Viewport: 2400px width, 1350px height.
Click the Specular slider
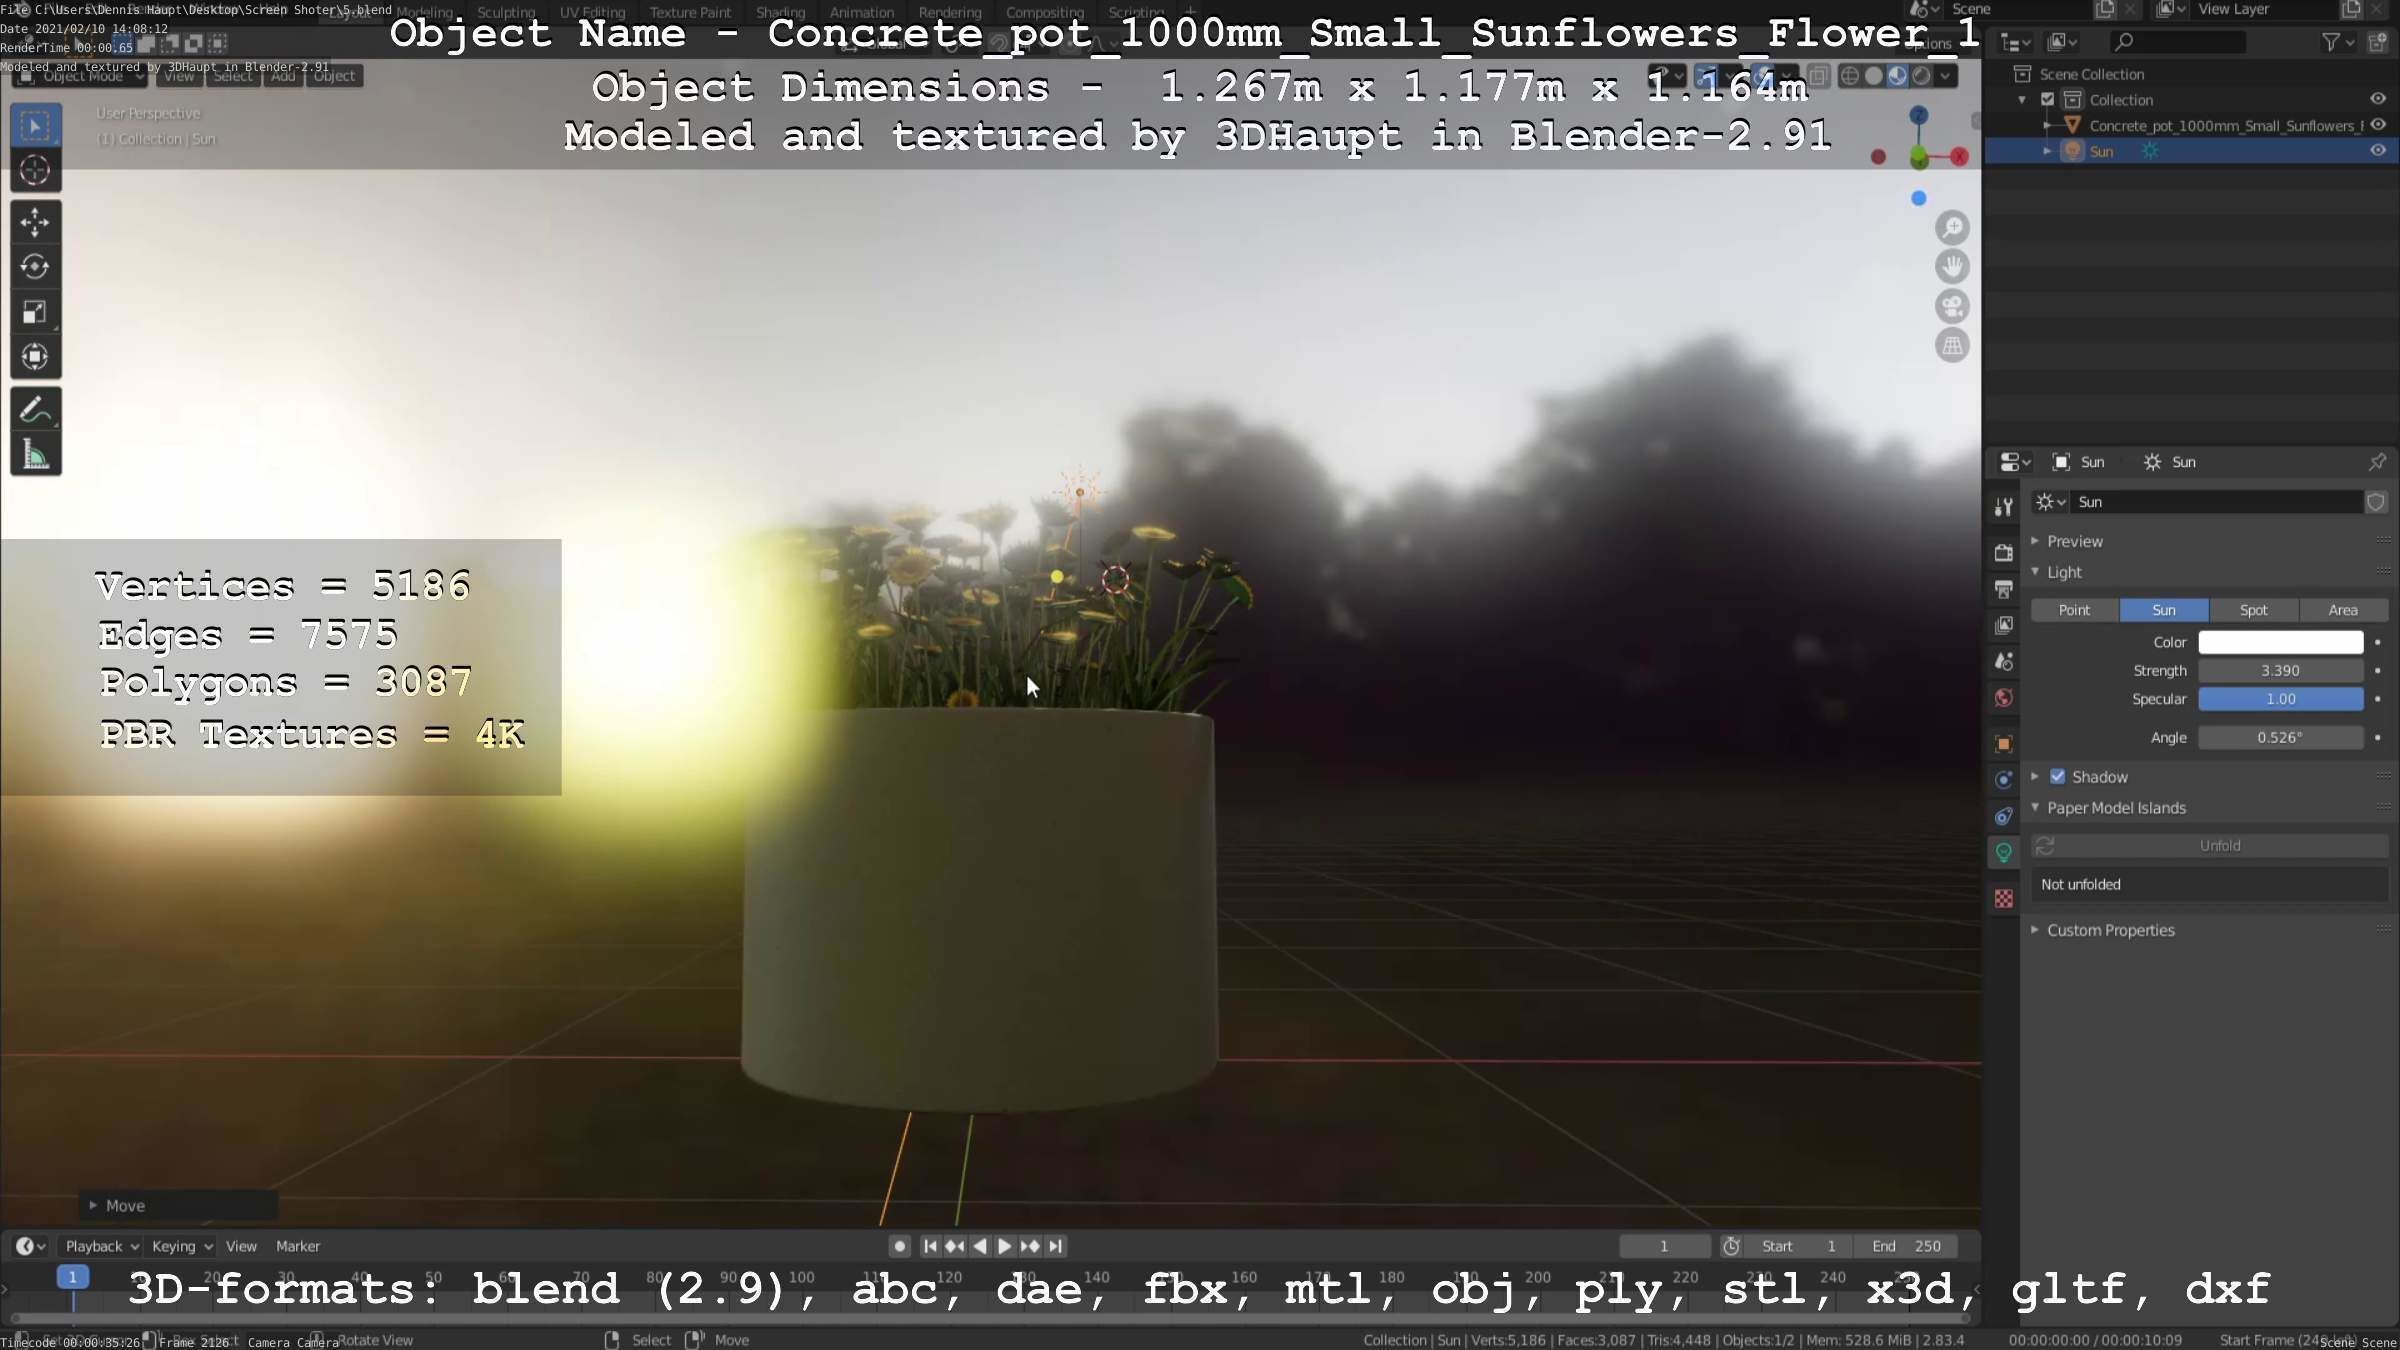(x=2280, y=699)
